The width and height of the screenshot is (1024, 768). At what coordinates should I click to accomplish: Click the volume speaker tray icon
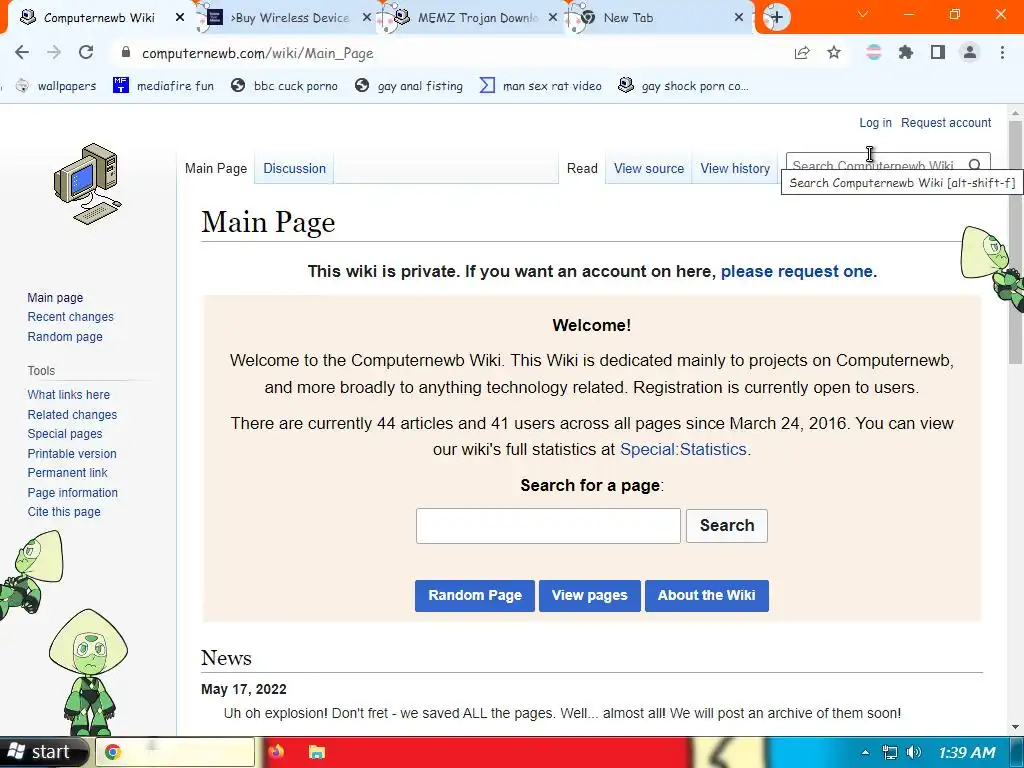tap(914, 752)
